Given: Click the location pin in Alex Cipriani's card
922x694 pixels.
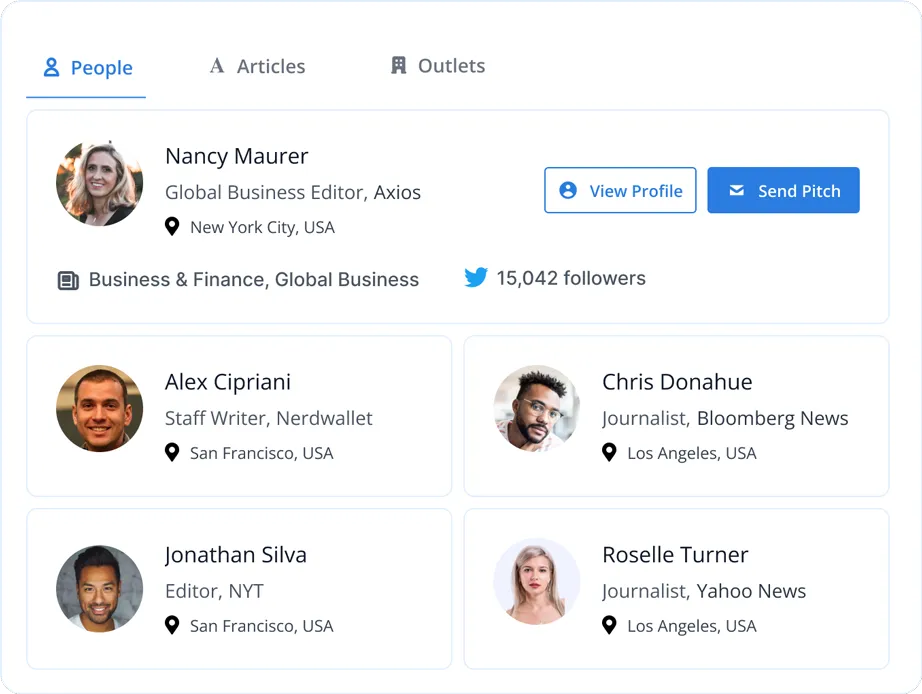Looking at the screenshot, I should click(172, 453).
